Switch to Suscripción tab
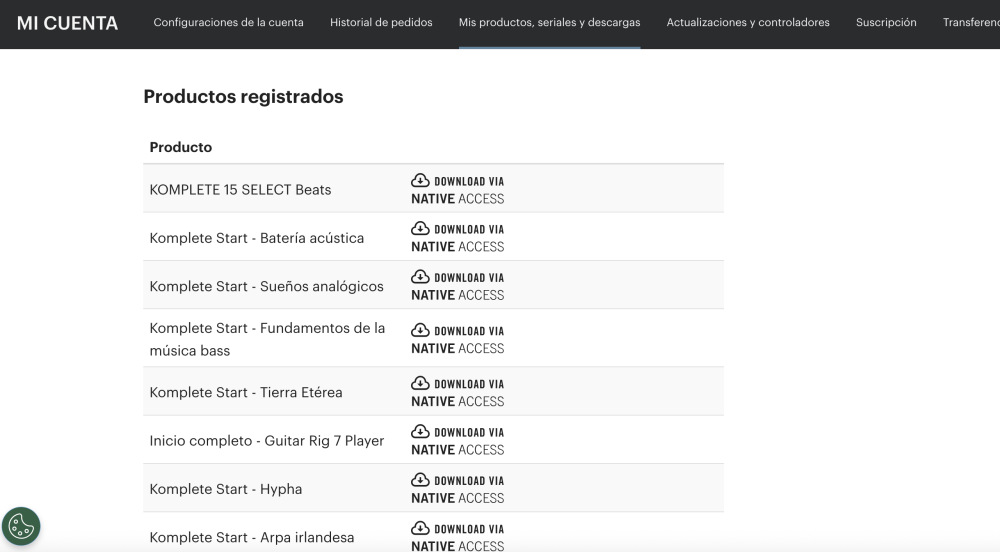Viewport: 1000px width, 552px height. point(886,22)
